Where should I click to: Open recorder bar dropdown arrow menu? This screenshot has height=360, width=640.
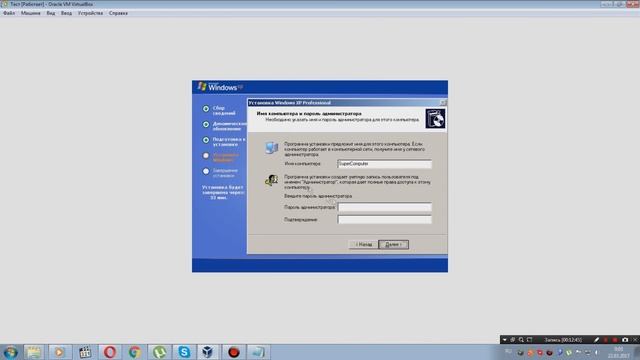[x=504, y=340]
